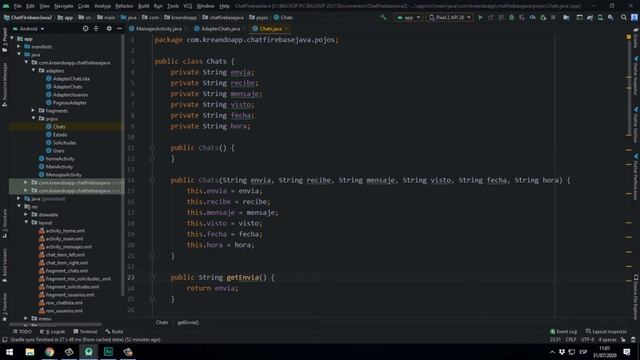Image resolution: width=640 pixels, height=360 pixels.
Task: Switch to AdapterChats.java tab
Action: point(220,29)
